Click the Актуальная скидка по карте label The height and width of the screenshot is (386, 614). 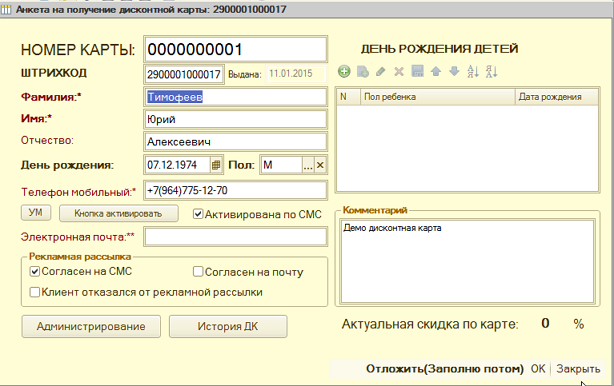(430, 324)
